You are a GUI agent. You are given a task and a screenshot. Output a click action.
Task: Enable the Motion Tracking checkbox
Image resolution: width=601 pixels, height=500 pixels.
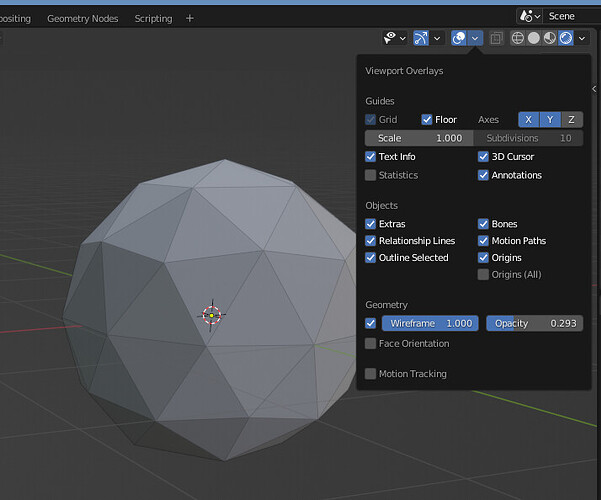(x=370, y=374)
